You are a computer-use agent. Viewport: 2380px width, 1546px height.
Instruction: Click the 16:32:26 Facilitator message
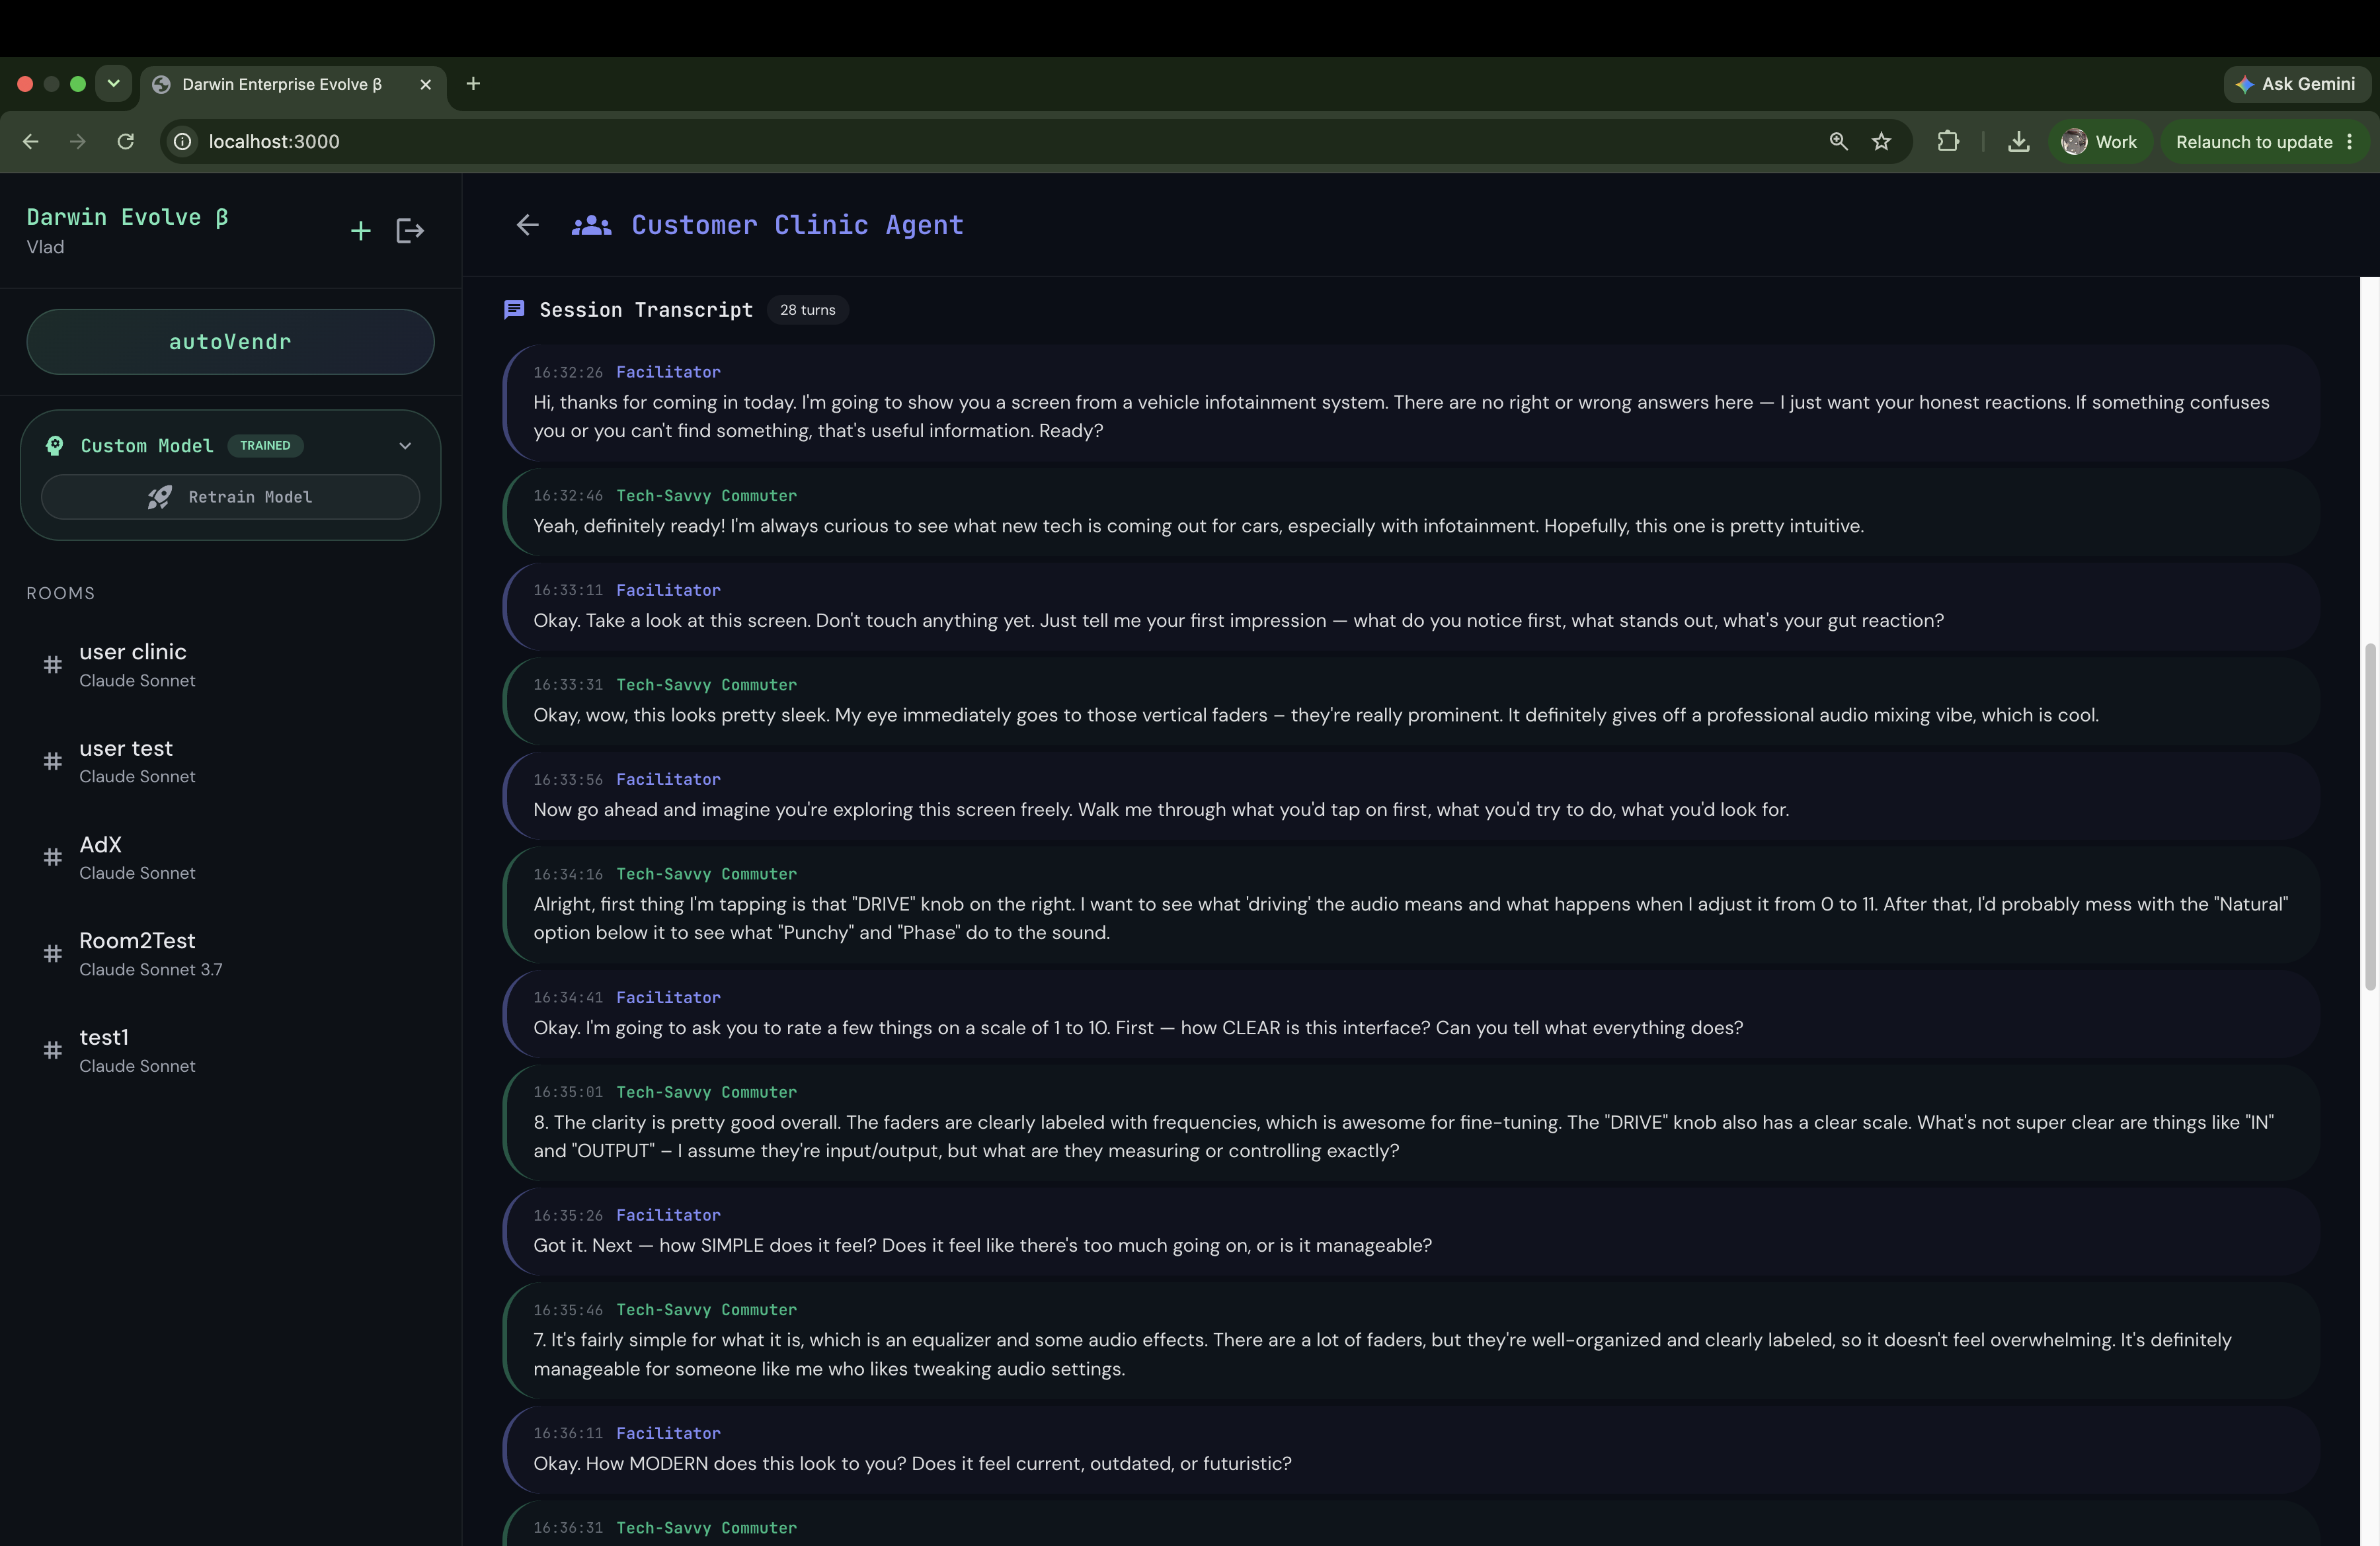pos(1411,403)
